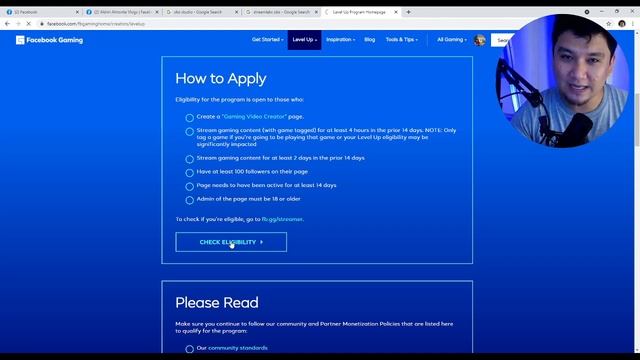Expand the Inspiration menu
Viewport: 640px width, 360px height.
tap(340, 40)
